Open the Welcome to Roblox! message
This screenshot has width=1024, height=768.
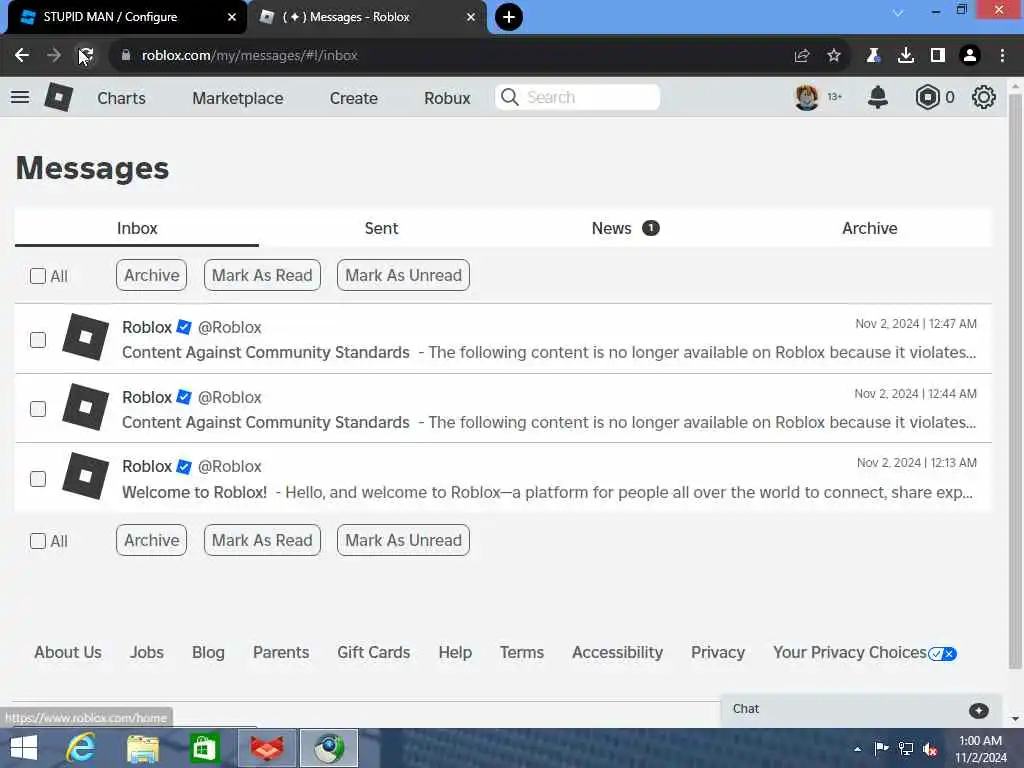pos(503,478)
